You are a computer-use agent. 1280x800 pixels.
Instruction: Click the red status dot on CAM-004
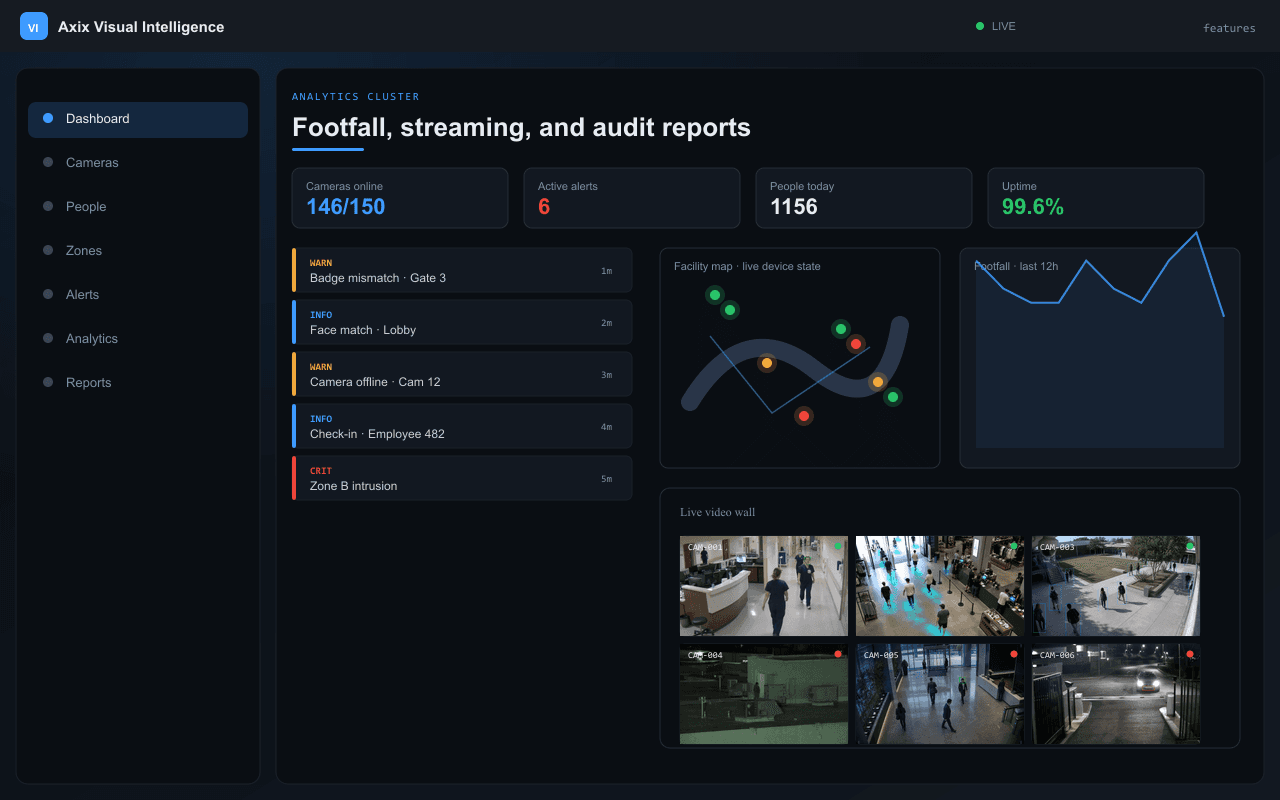tap(838, 654)
